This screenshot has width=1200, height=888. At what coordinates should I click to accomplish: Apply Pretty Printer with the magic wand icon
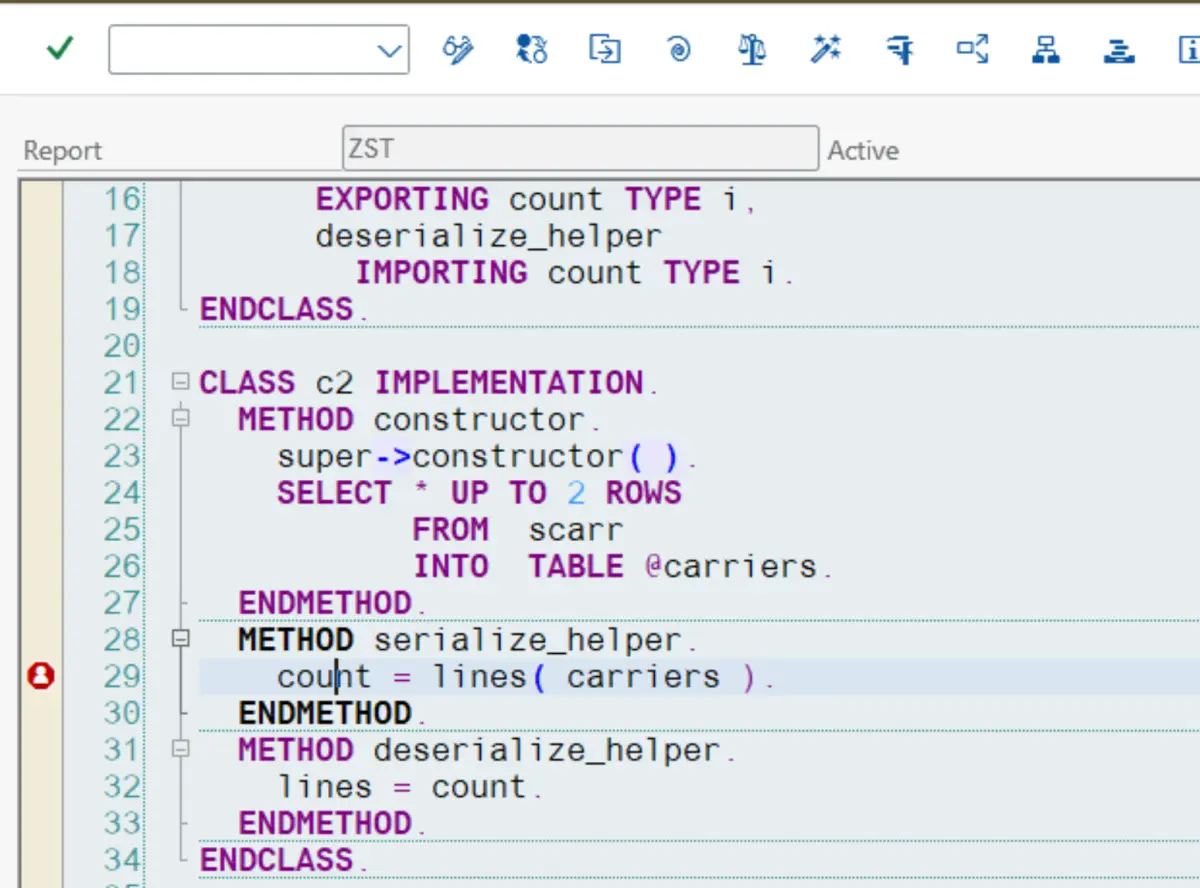point(825,49)
